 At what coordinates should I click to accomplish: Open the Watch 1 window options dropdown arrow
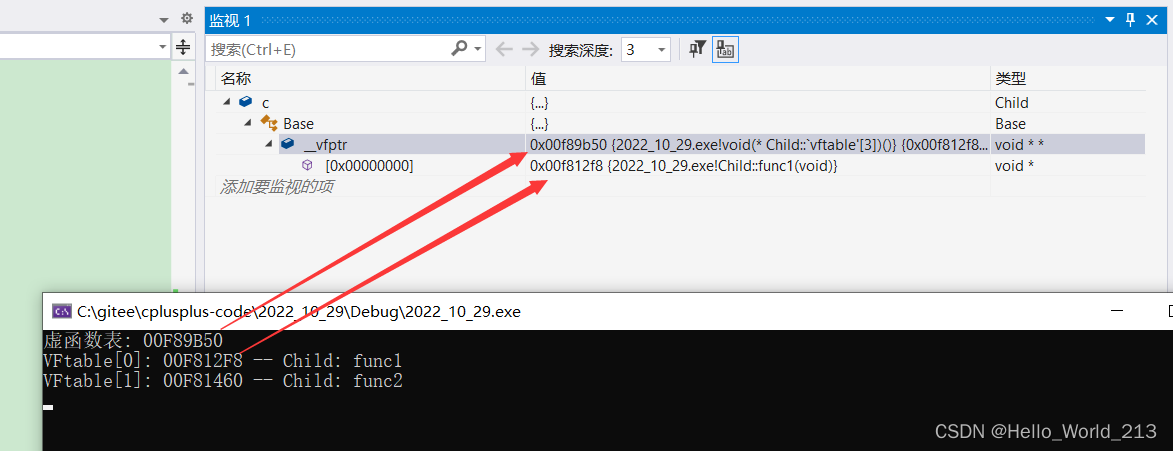(x=1109, y=20)
